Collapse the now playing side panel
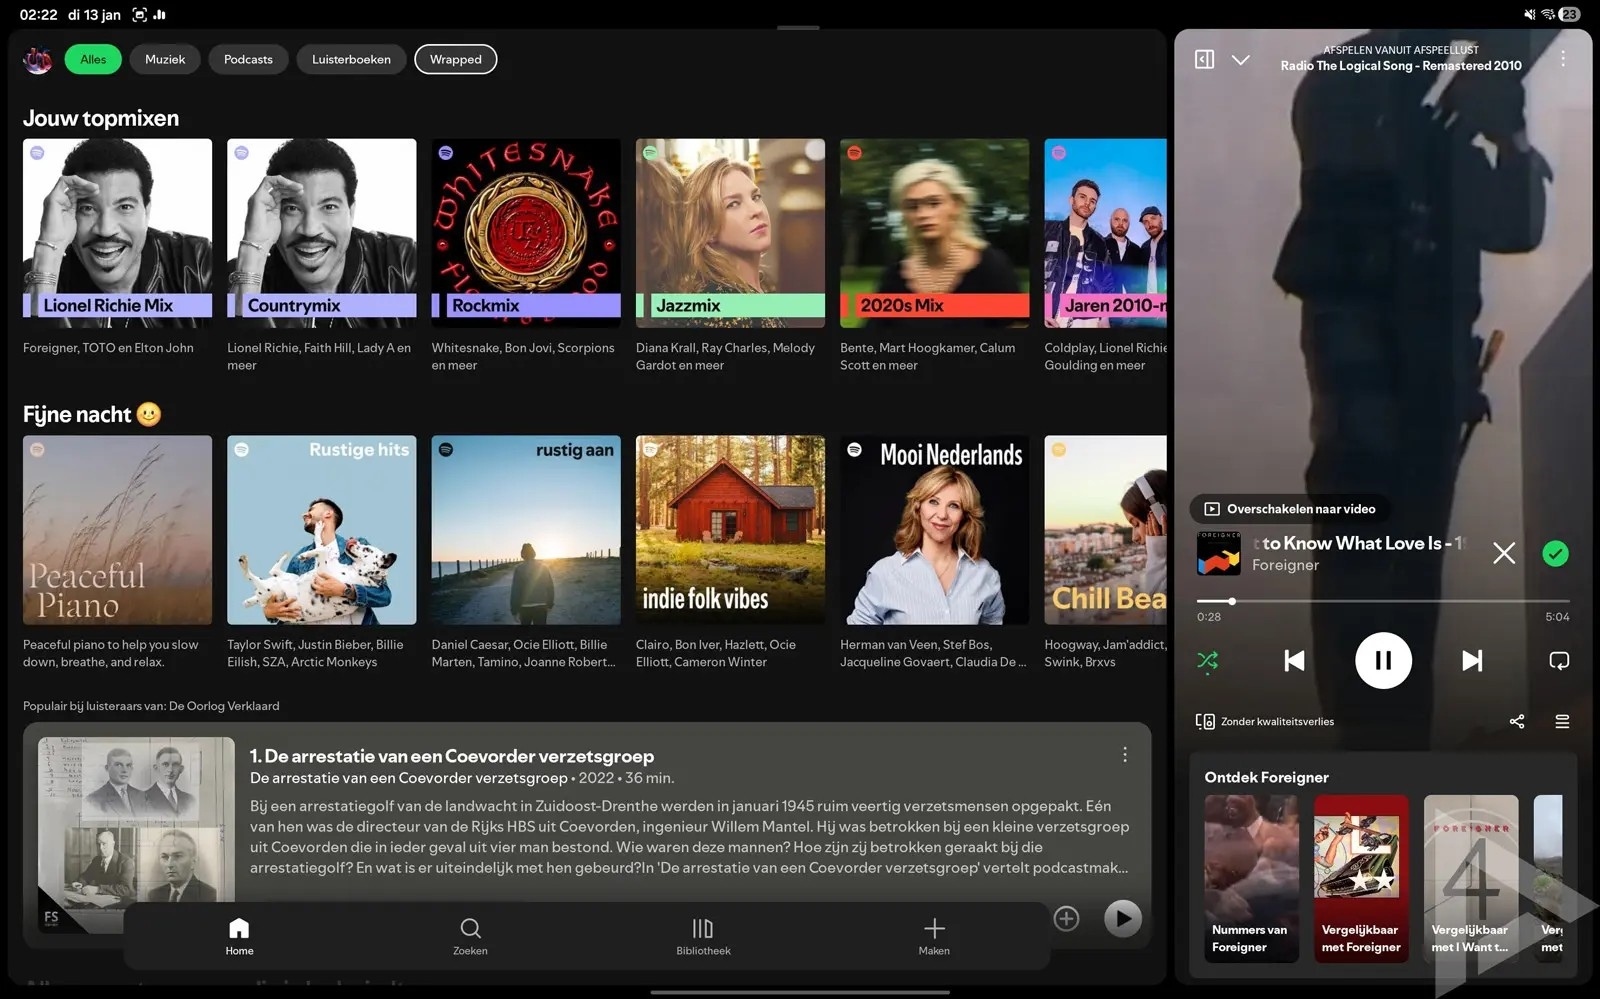This screenshot has height=999, width=1600. pos(1204,59)
